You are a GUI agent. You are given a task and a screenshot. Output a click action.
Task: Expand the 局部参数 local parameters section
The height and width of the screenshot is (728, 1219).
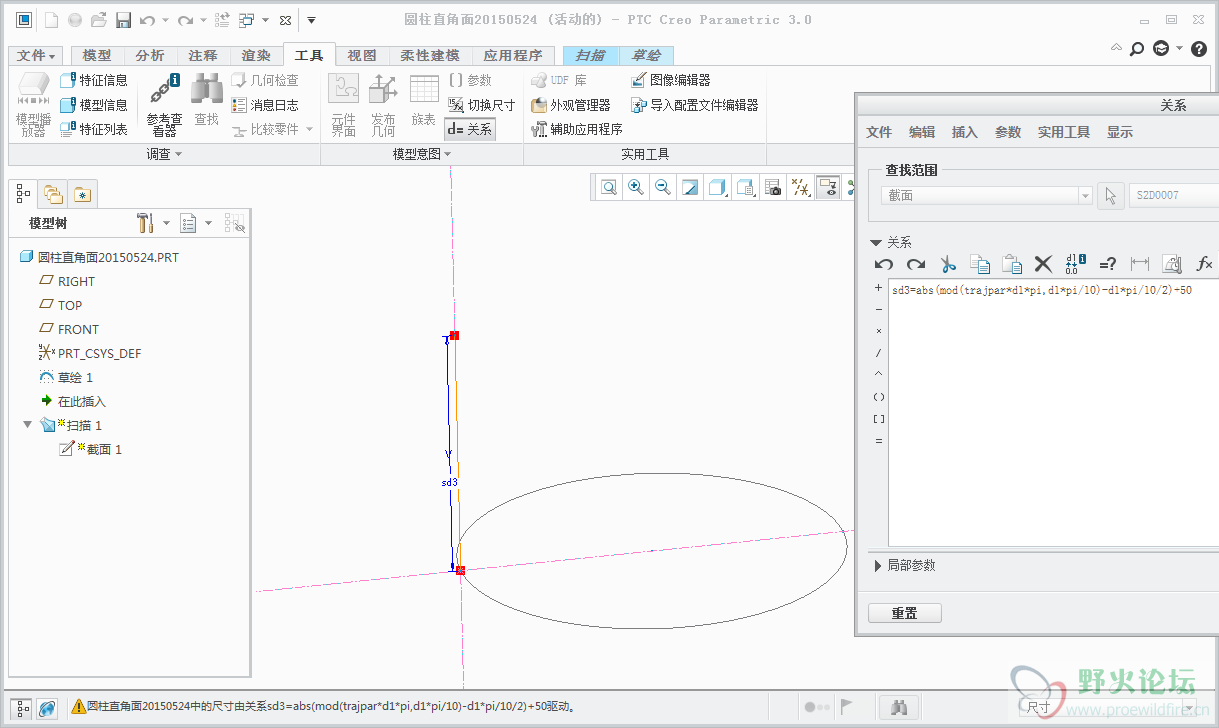click(x=878, y=566)
